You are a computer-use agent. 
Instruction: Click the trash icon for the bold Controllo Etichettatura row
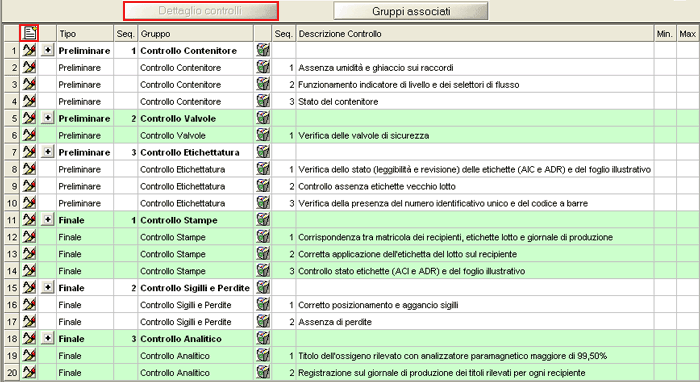pos(263,152)
